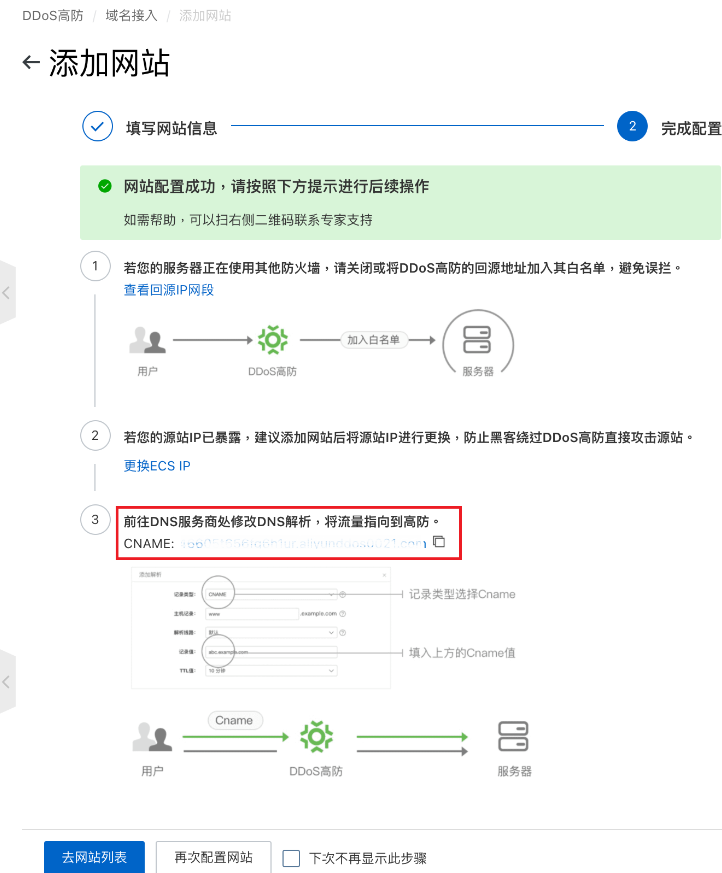
Task: Open the 更换ECS IP link
Action: [156, 466]
